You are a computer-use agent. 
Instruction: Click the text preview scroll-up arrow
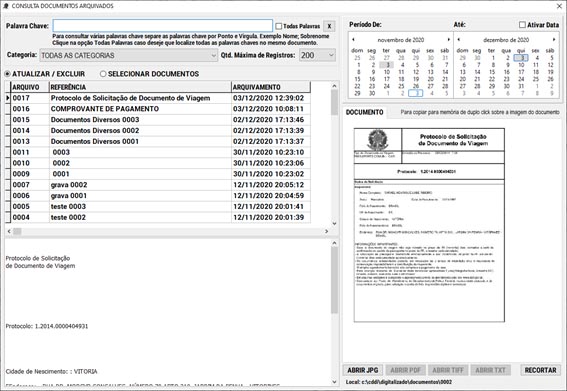coord(334,243)
